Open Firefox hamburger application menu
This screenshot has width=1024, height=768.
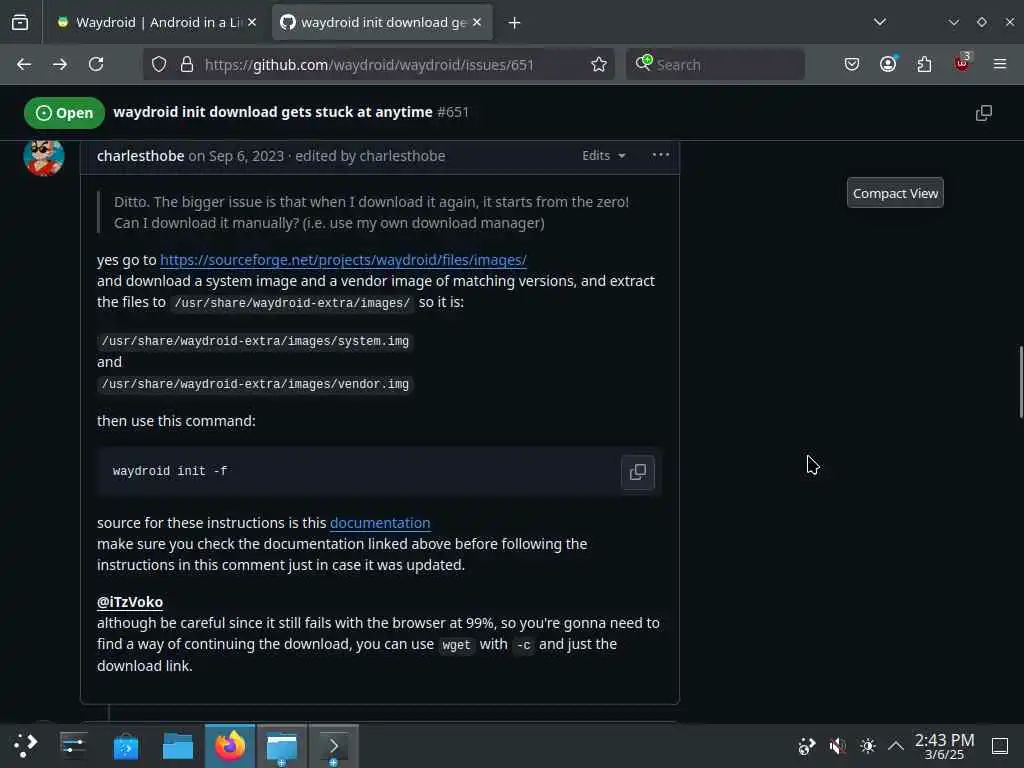click(x=1000, y=64)
